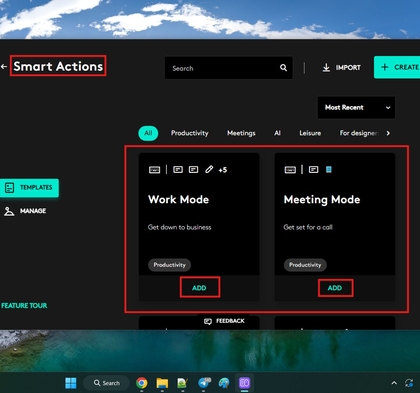Click the Productivity tag on Work Mode card
Screen dimensions: 420x393
pos(169,265)
